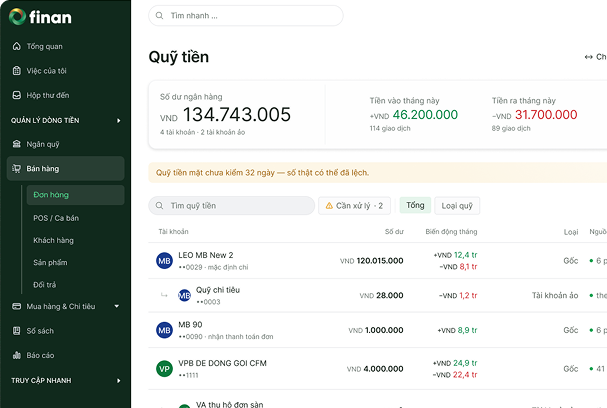The image size is (607, 408).
Task: Select Đơn hàng submenu item
Action: (75, 195)
